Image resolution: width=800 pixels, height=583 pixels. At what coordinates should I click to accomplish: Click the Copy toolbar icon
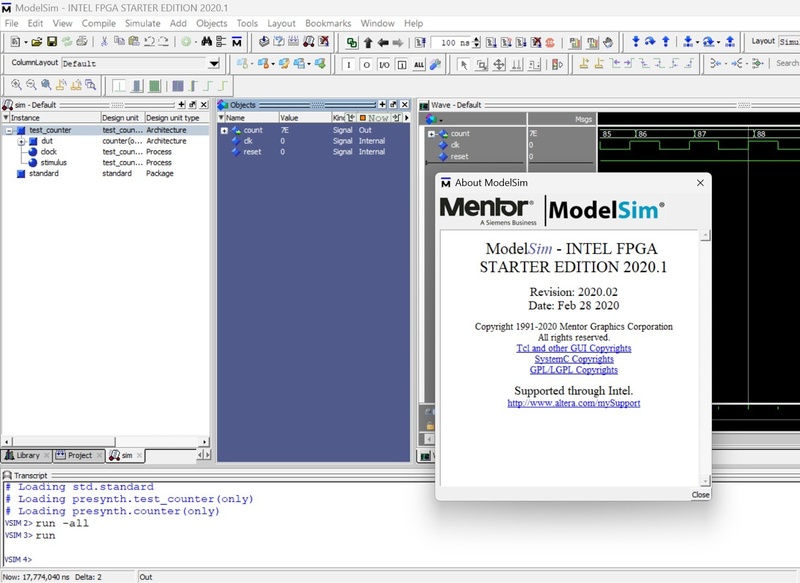(x=119, y=41)
